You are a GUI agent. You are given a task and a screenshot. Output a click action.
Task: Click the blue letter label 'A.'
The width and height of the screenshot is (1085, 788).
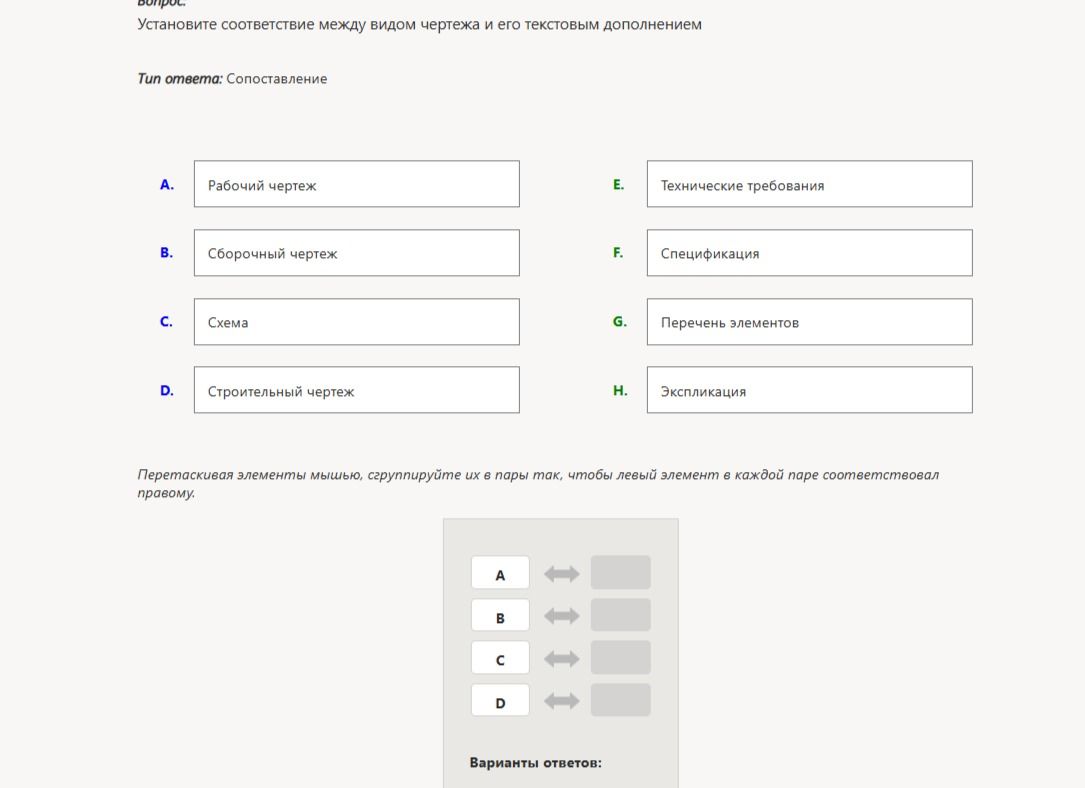tap(167, 185)
